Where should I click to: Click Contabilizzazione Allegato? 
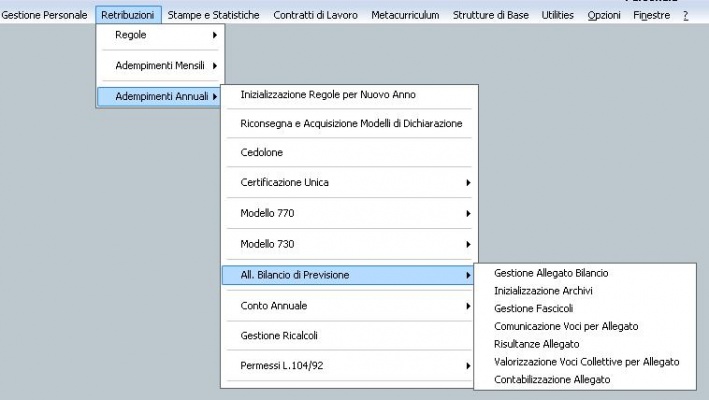pos(551,380)
